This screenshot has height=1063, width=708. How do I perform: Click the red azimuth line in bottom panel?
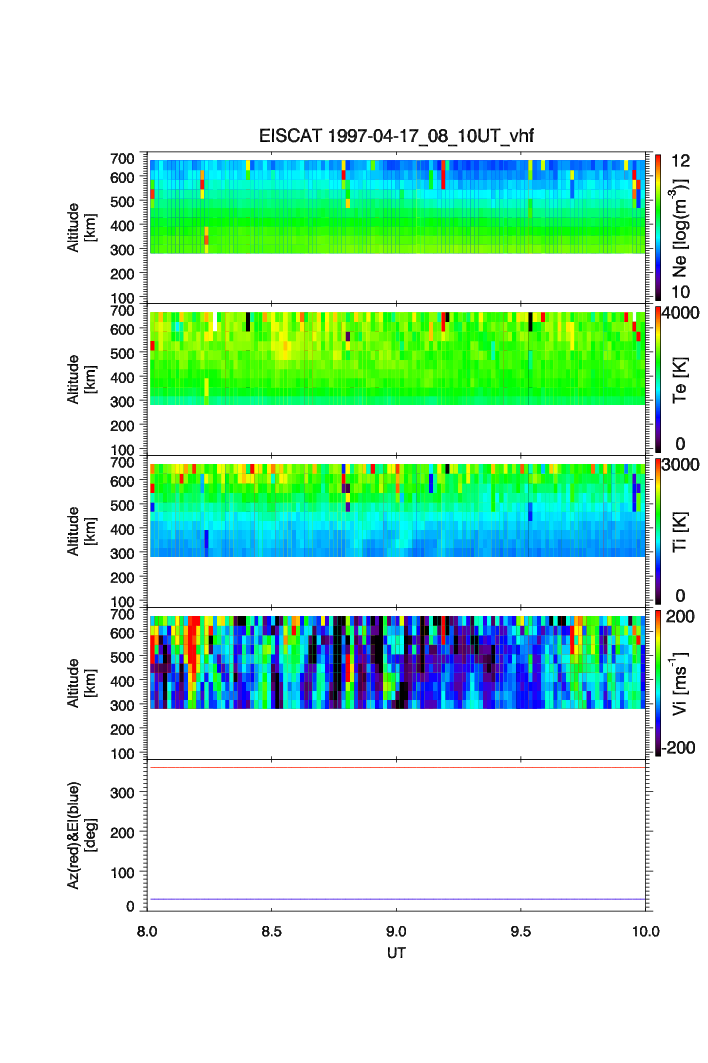tap(396, 767)
